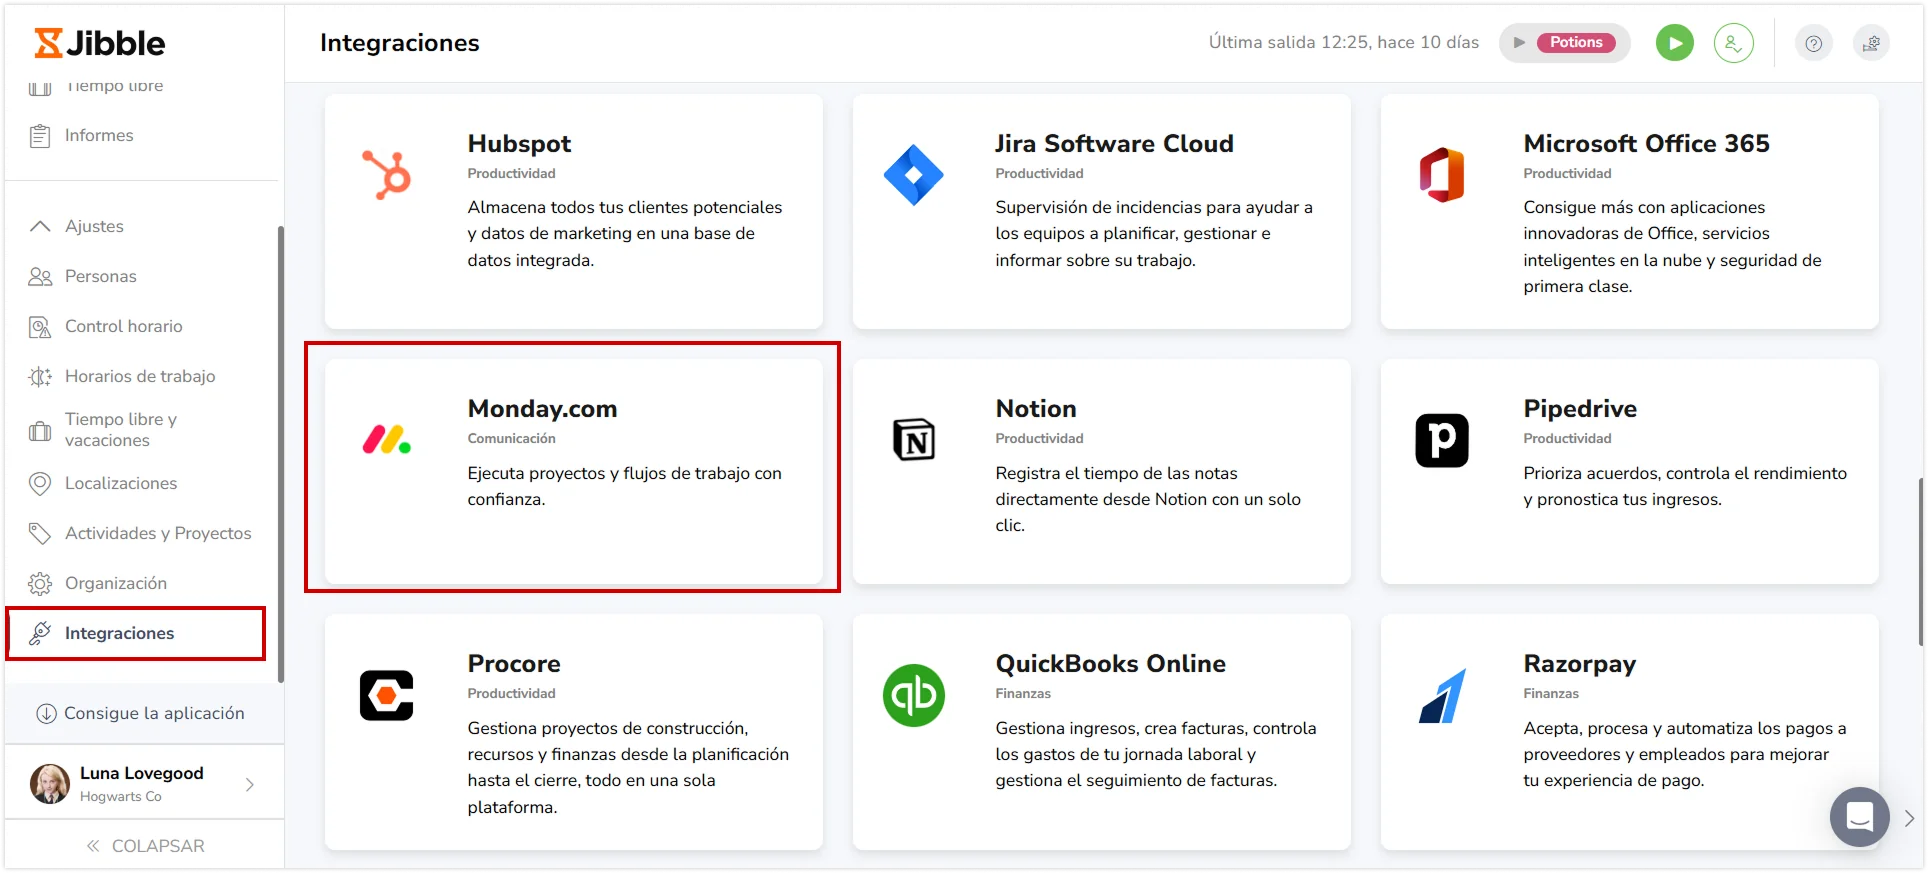1928x873 pixels.
Task: Open the QuickBooks Online title
Action: click(1110, 664)
